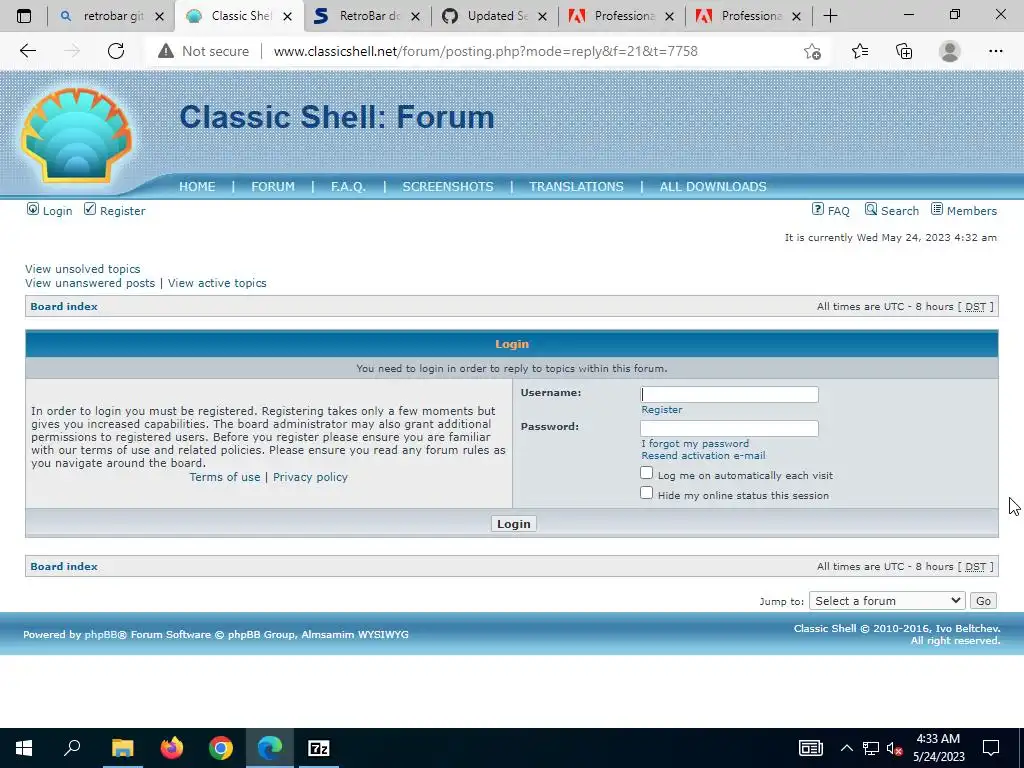1024x768 pixels.
Task: Open View unsolved topics link
Action: (82, 269)
